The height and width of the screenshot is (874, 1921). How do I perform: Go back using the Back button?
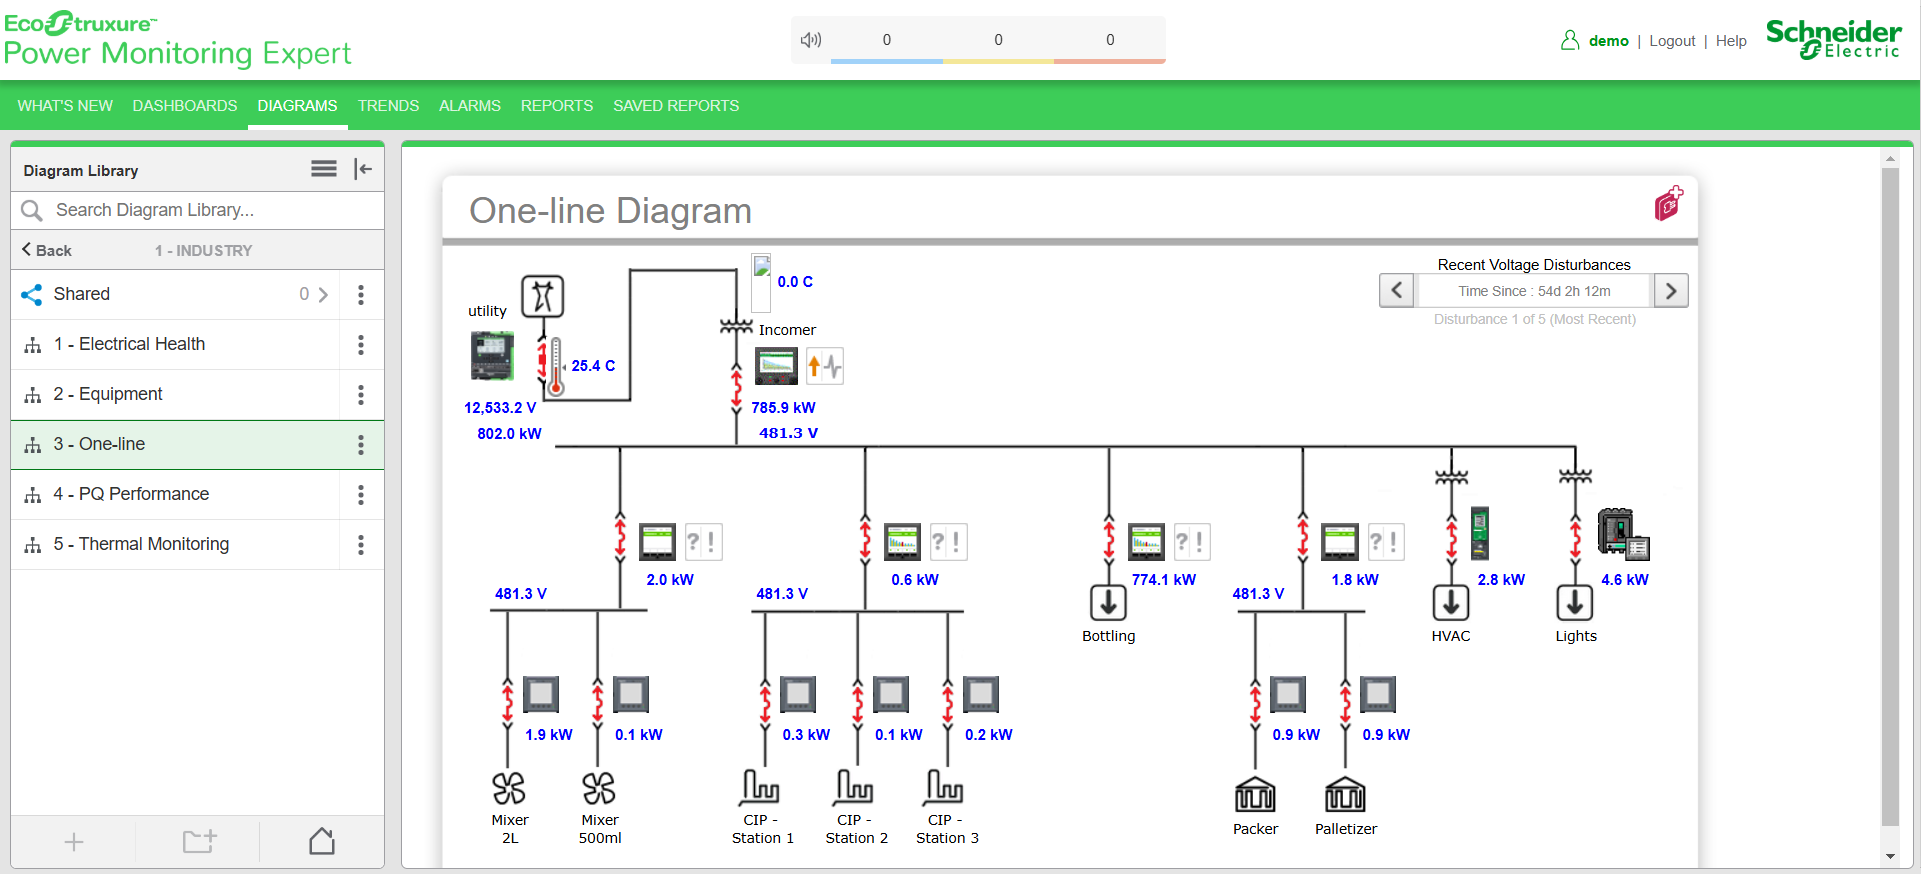46,250
